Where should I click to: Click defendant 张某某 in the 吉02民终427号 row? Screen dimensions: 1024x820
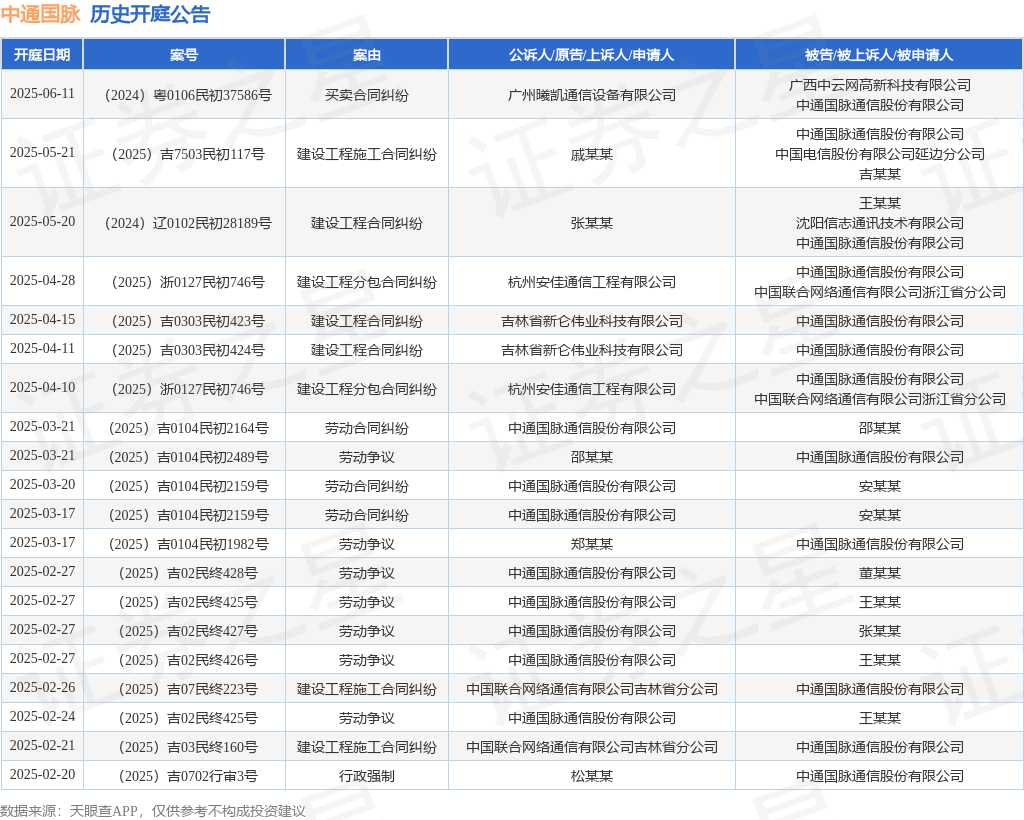[880, 631]
